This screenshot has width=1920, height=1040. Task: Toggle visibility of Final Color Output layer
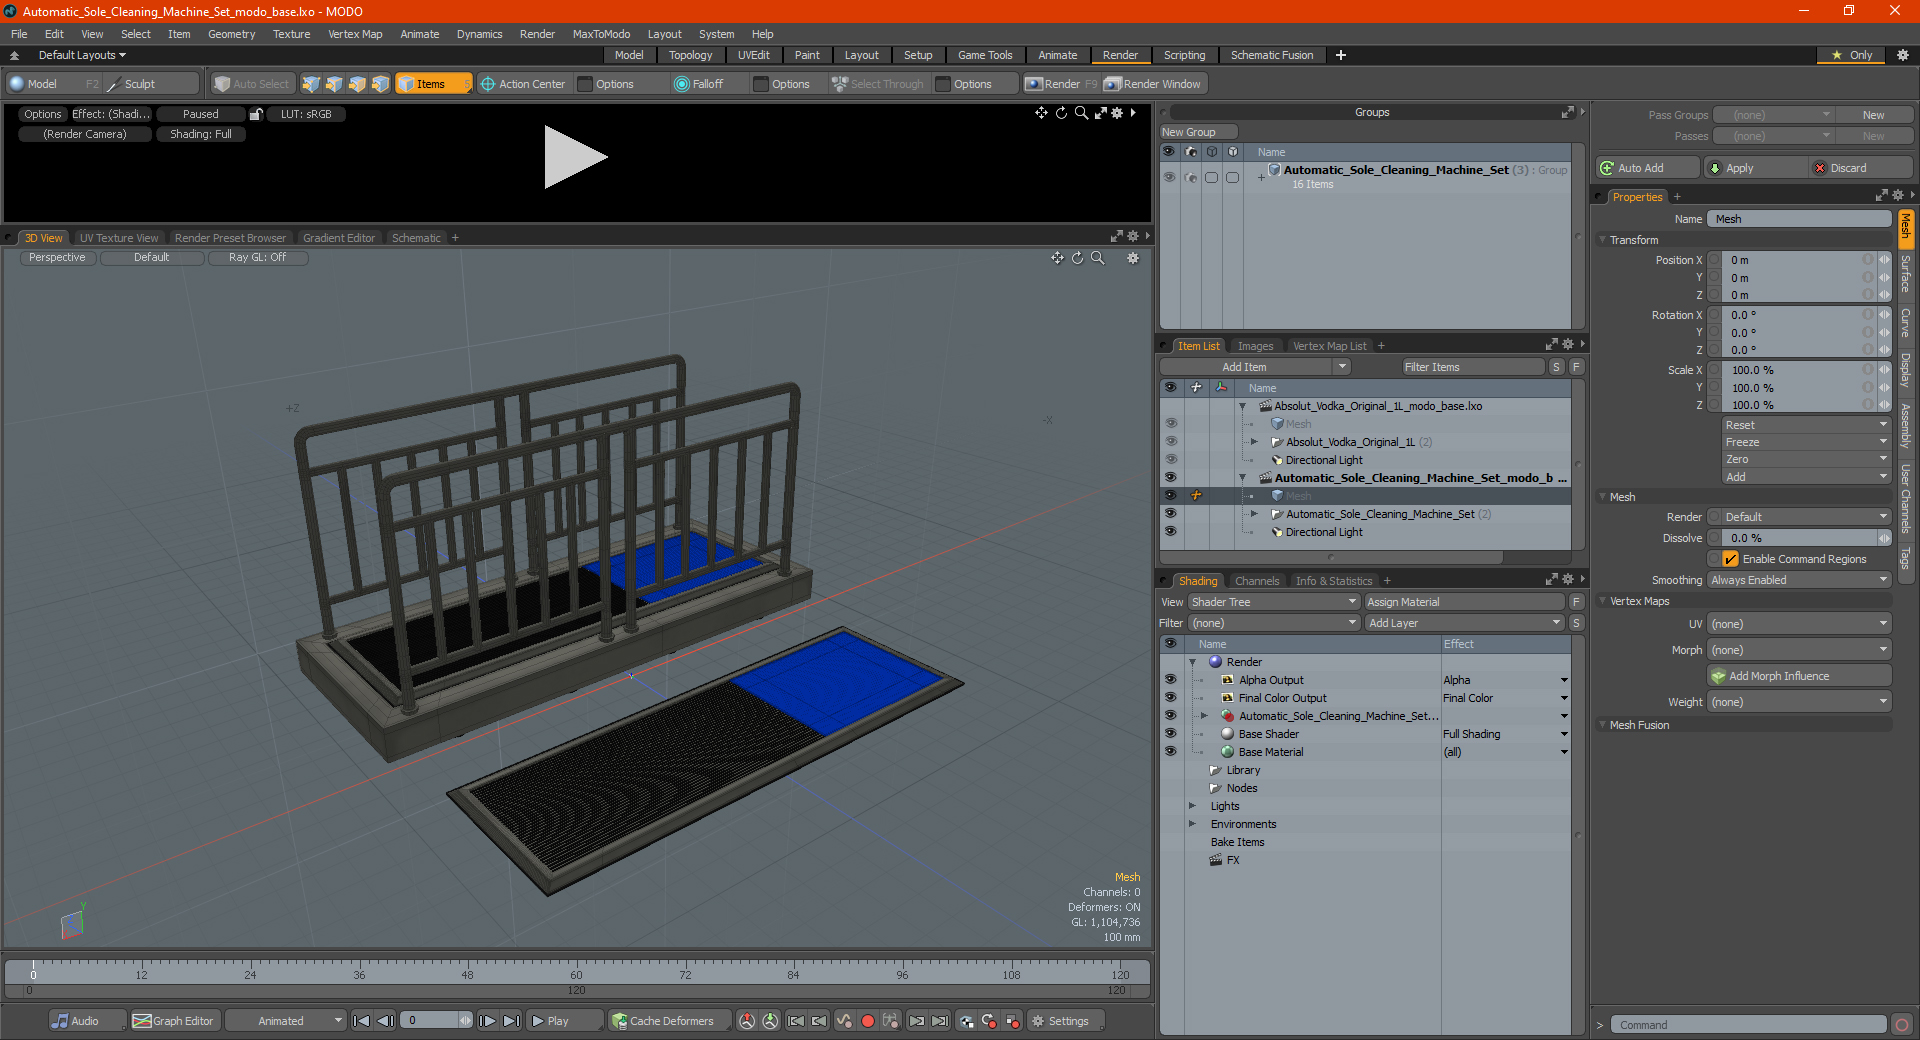[x=1170, y=698]
